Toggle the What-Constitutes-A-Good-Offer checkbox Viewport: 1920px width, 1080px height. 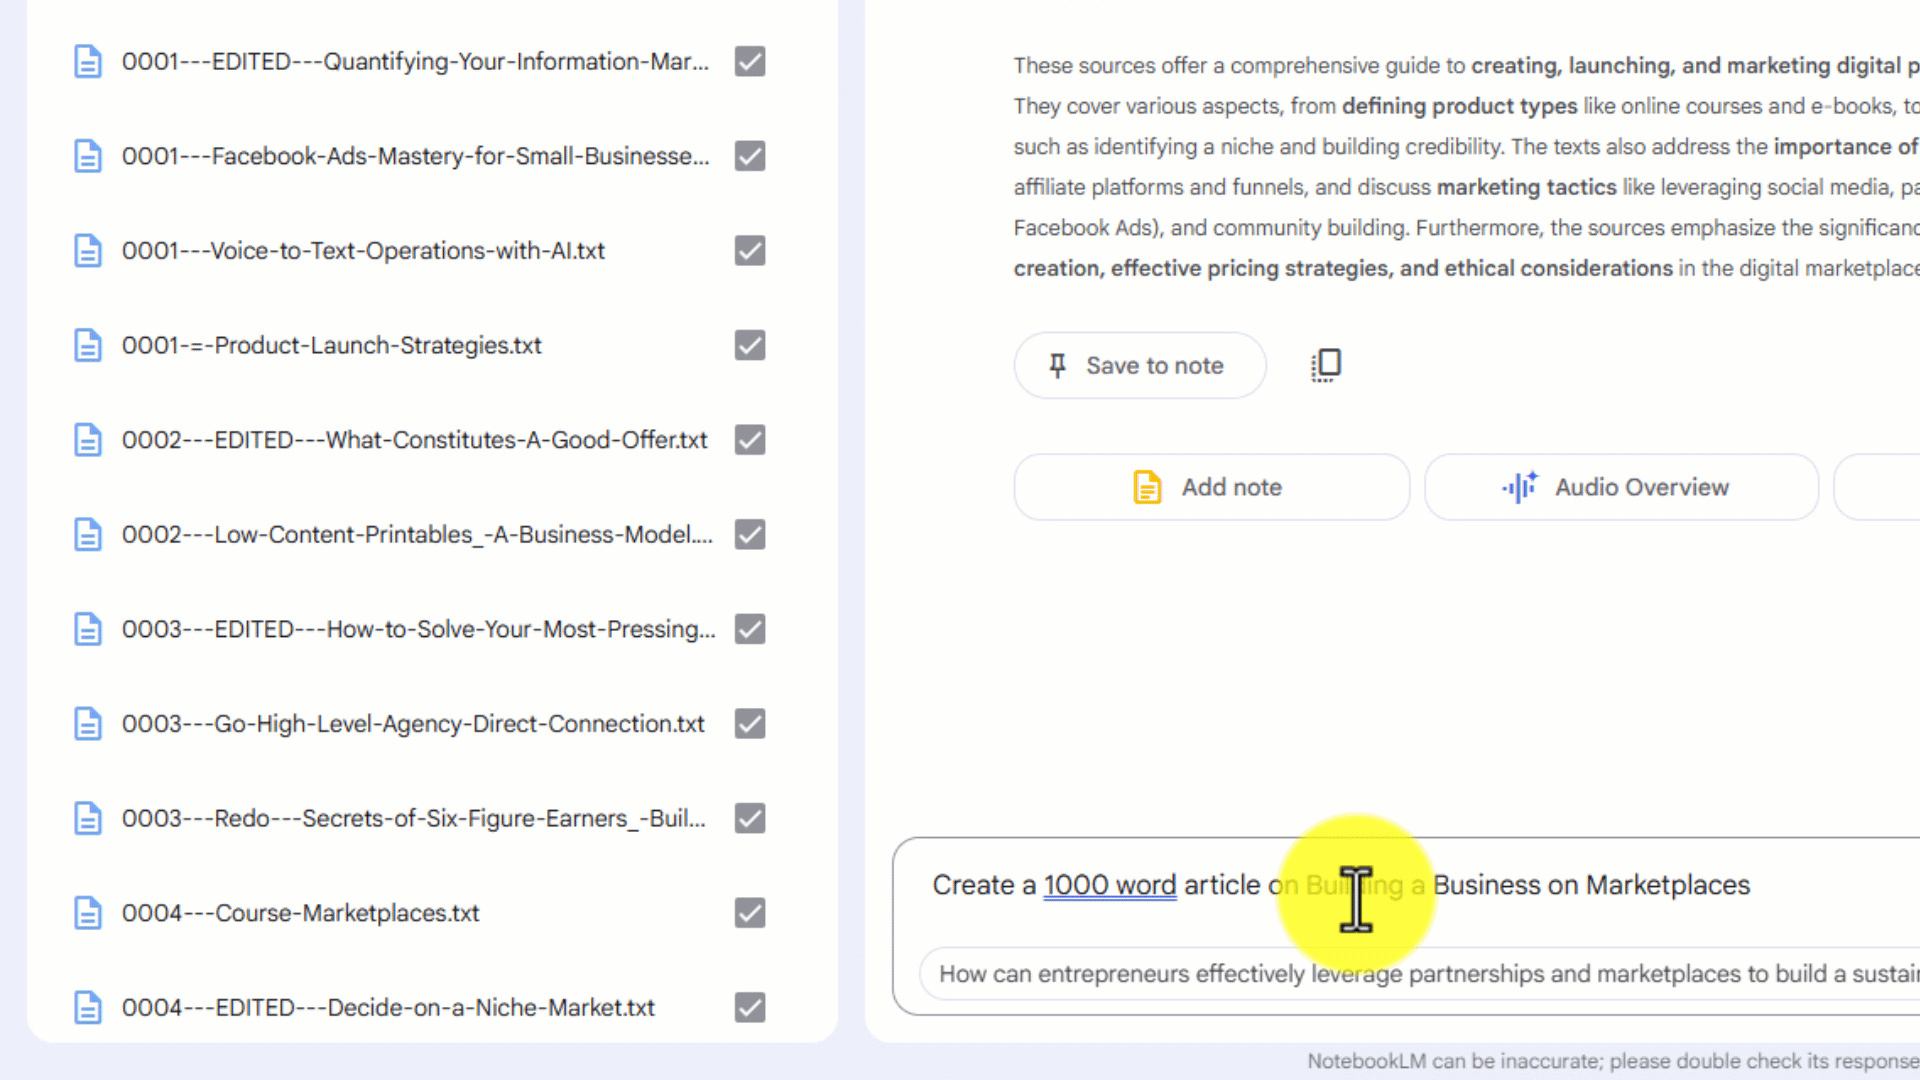coord(750,440)
